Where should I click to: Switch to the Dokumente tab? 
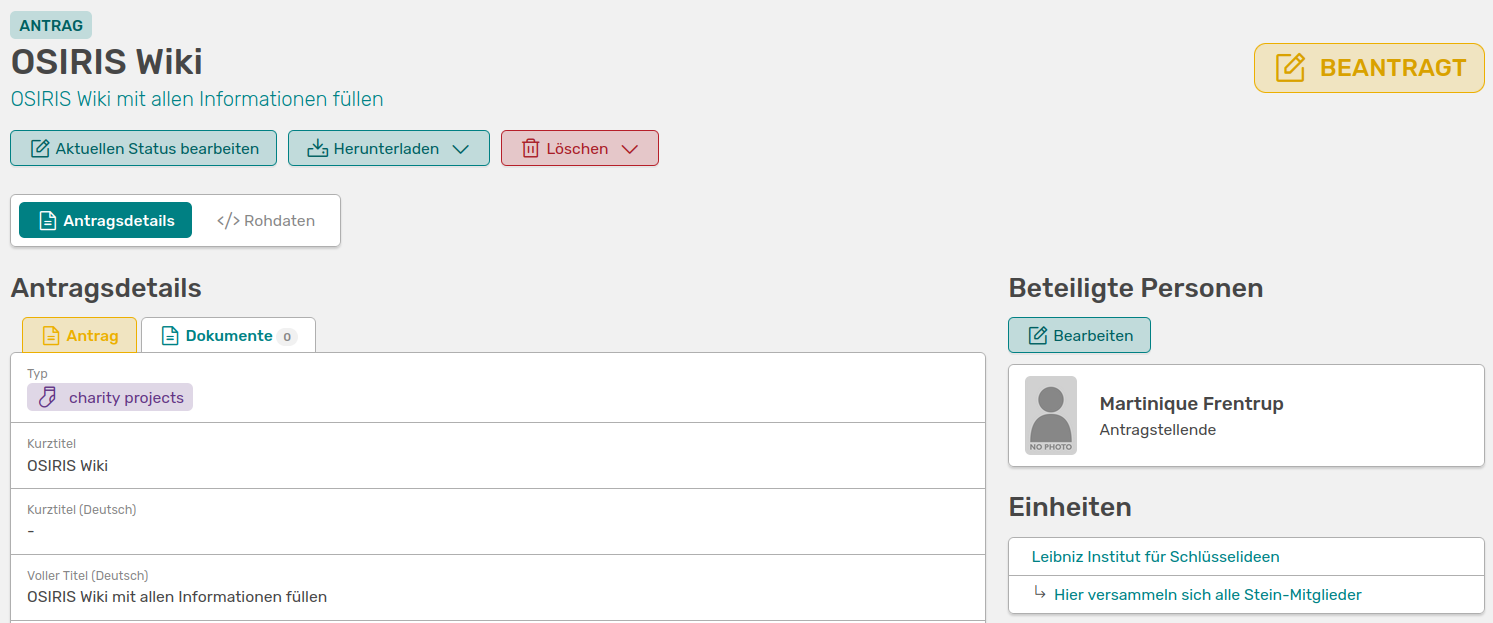pyautogui.click(x=228, y=336)
